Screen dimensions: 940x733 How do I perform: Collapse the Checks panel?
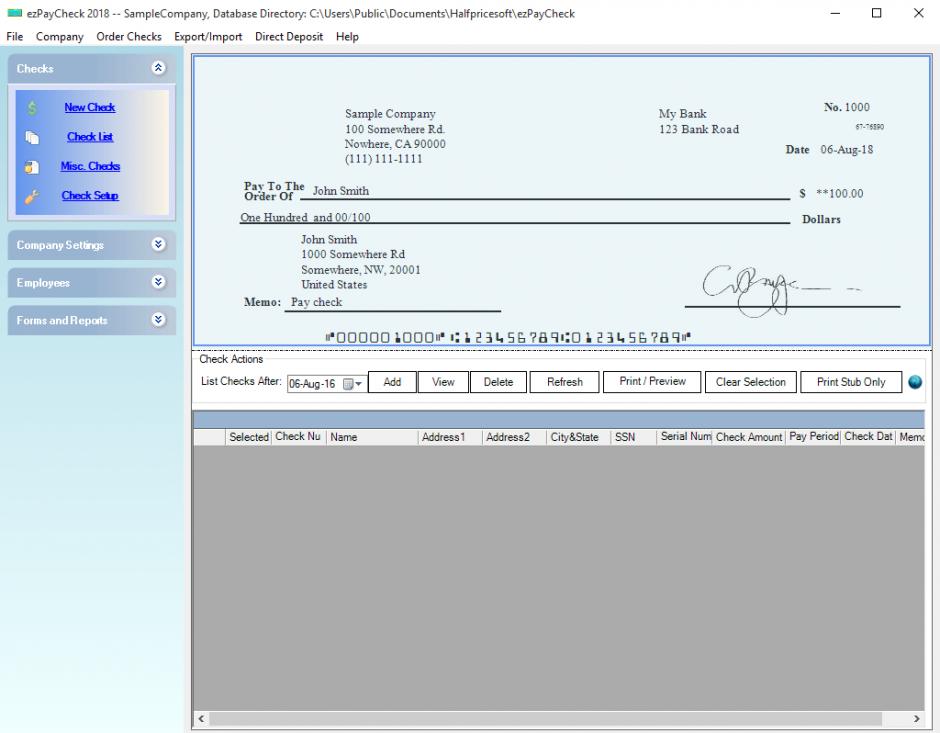[x=158, y=68]
